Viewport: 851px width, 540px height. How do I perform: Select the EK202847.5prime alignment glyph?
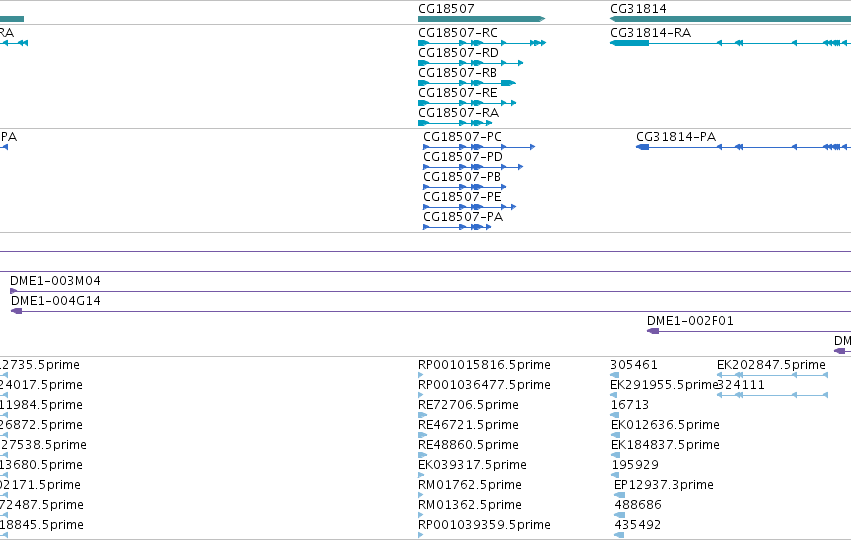click(772, 375)
